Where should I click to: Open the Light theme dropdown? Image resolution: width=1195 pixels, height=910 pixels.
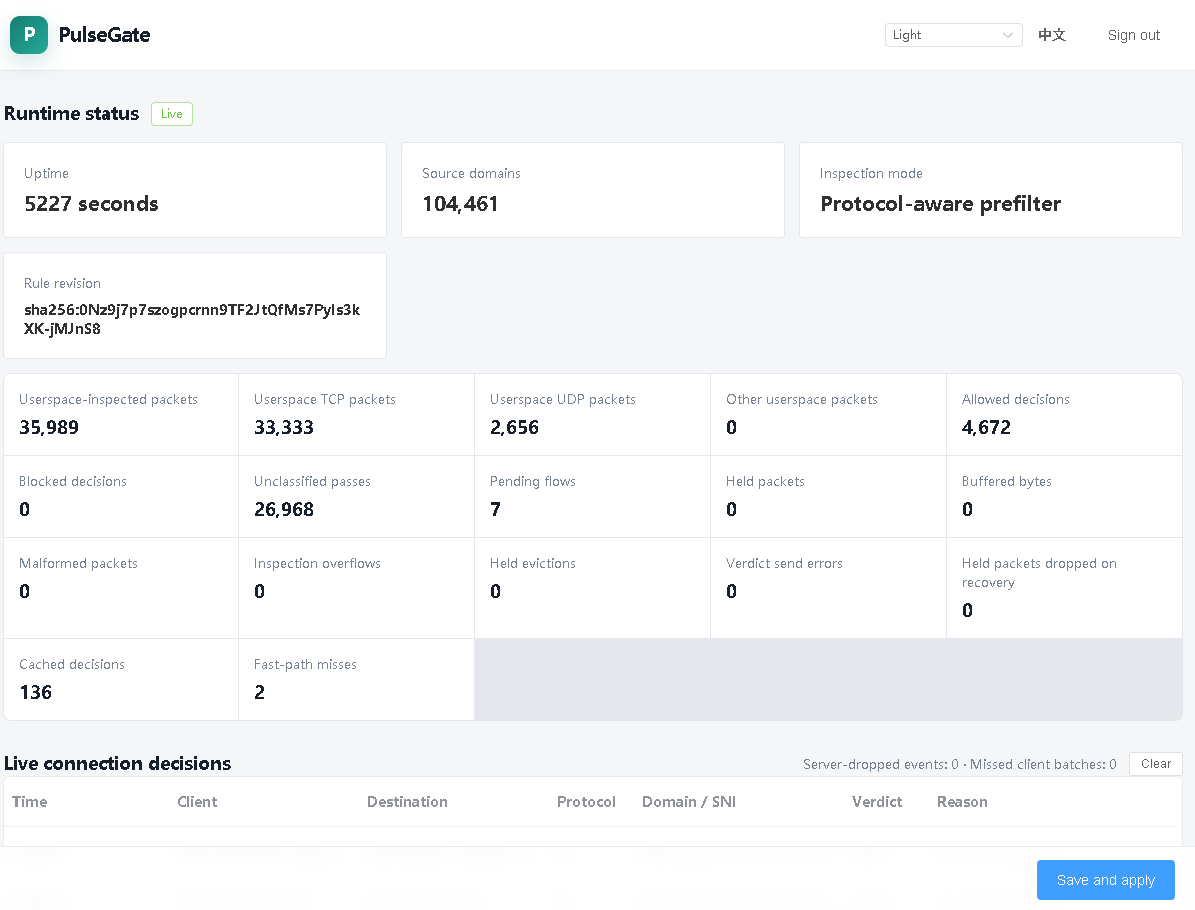[x=953, y=35]
